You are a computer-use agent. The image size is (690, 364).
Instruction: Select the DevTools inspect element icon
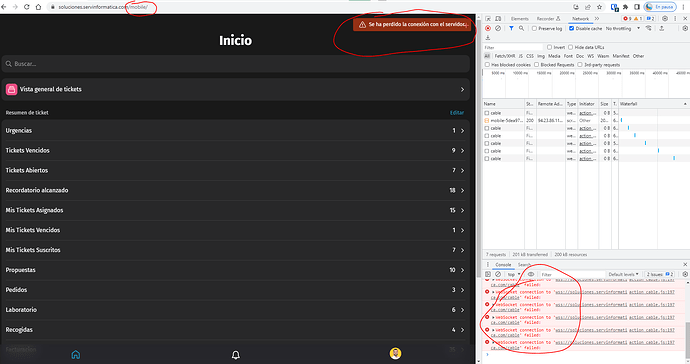(x=488, y=18)
